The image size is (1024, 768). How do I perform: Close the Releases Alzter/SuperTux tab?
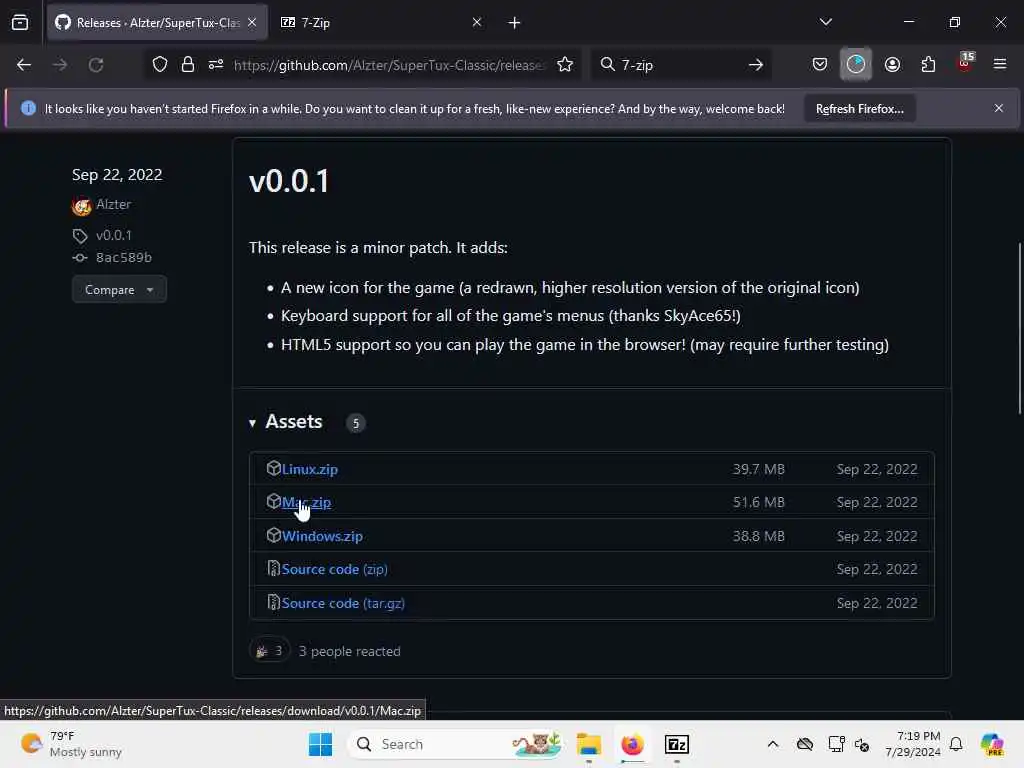click(252, 22)
